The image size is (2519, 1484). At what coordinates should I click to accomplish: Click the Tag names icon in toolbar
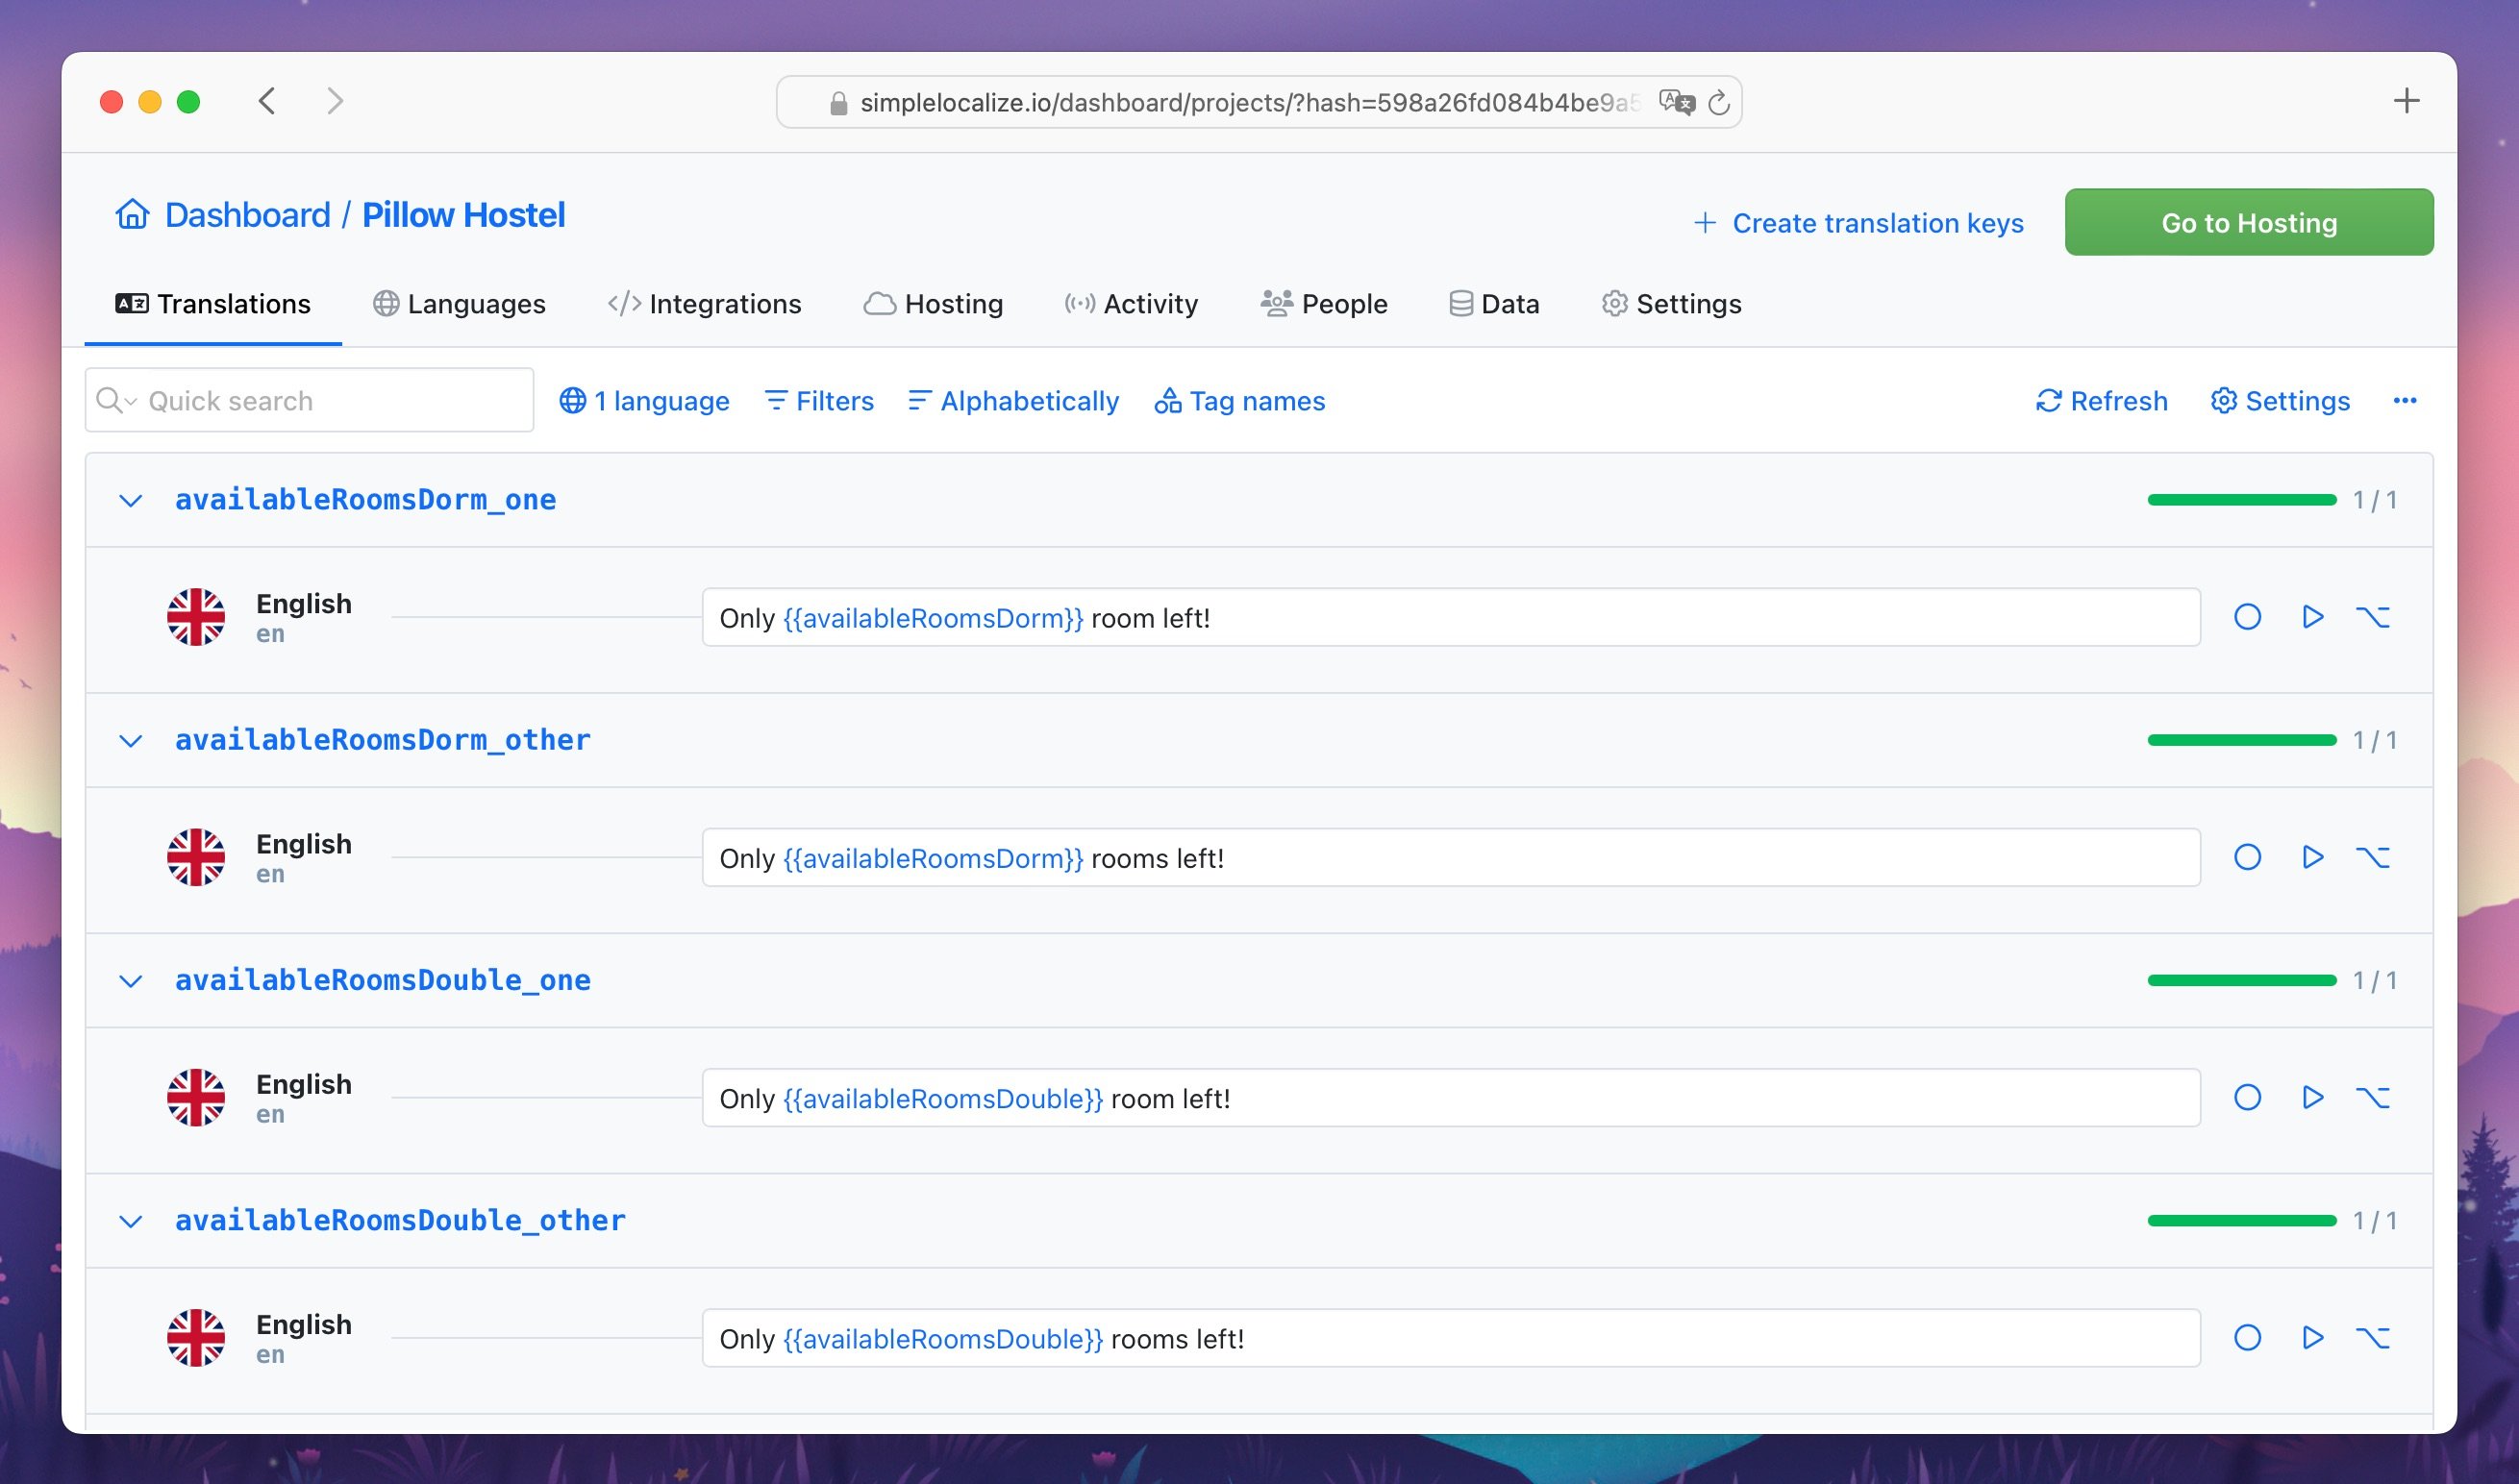tap(1167, 401)
